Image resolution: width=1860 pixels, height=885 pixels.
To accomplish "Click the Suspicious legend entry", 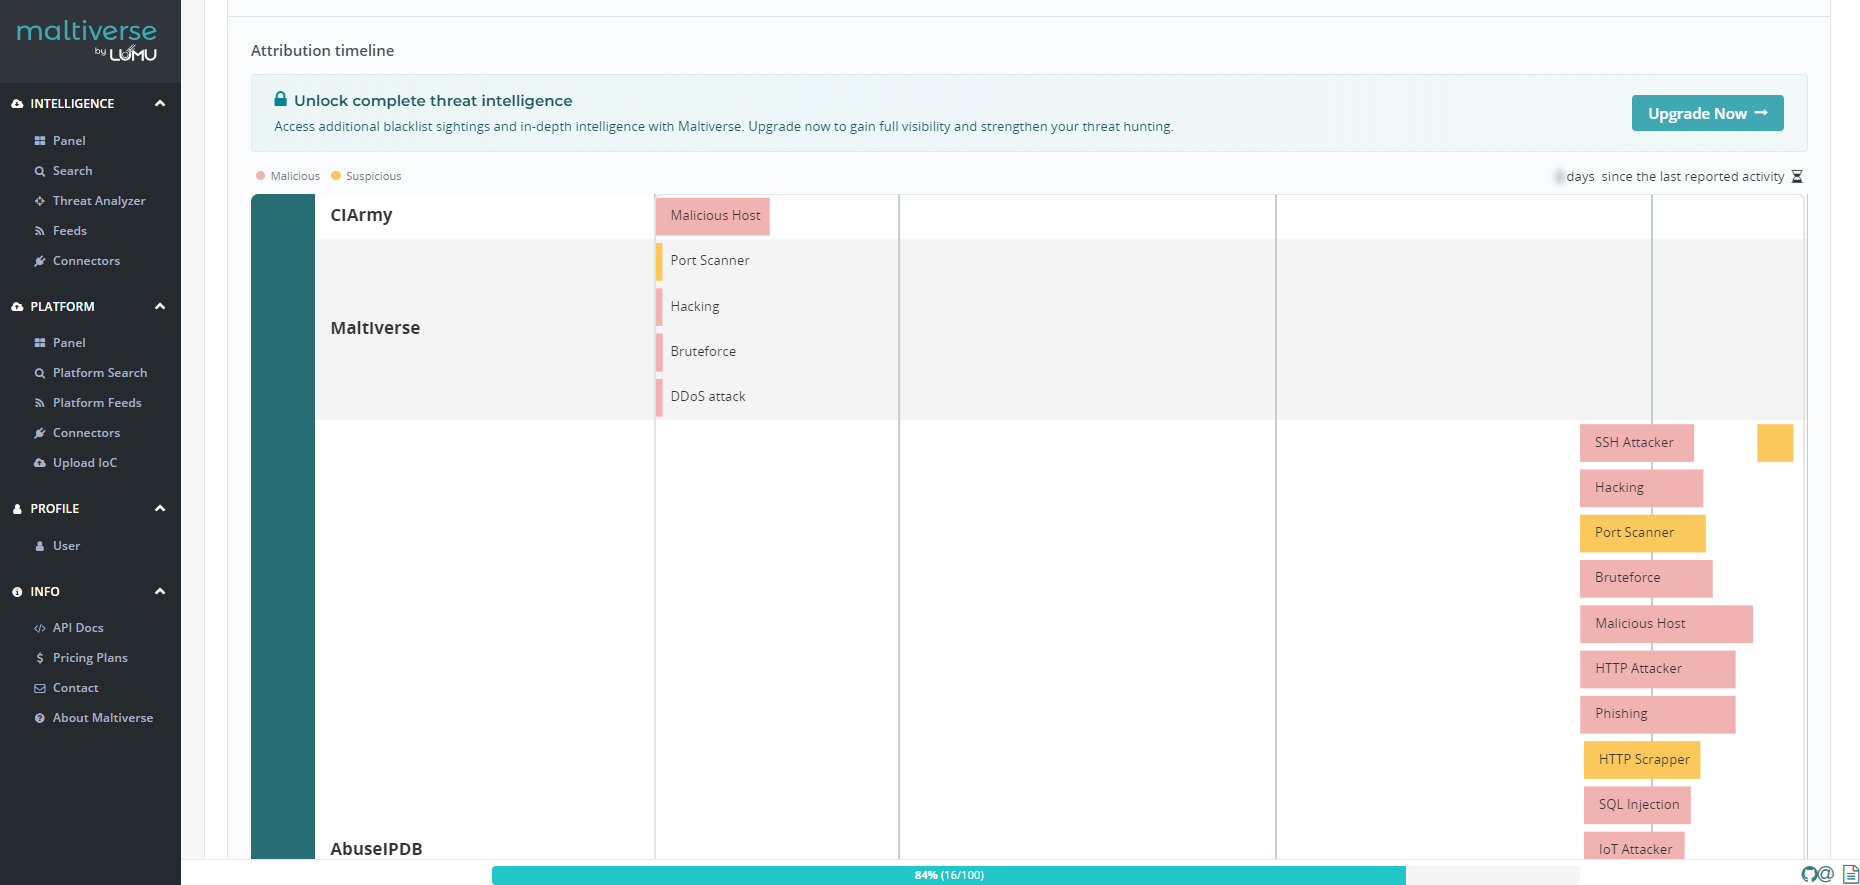I will tap(366, 176).
